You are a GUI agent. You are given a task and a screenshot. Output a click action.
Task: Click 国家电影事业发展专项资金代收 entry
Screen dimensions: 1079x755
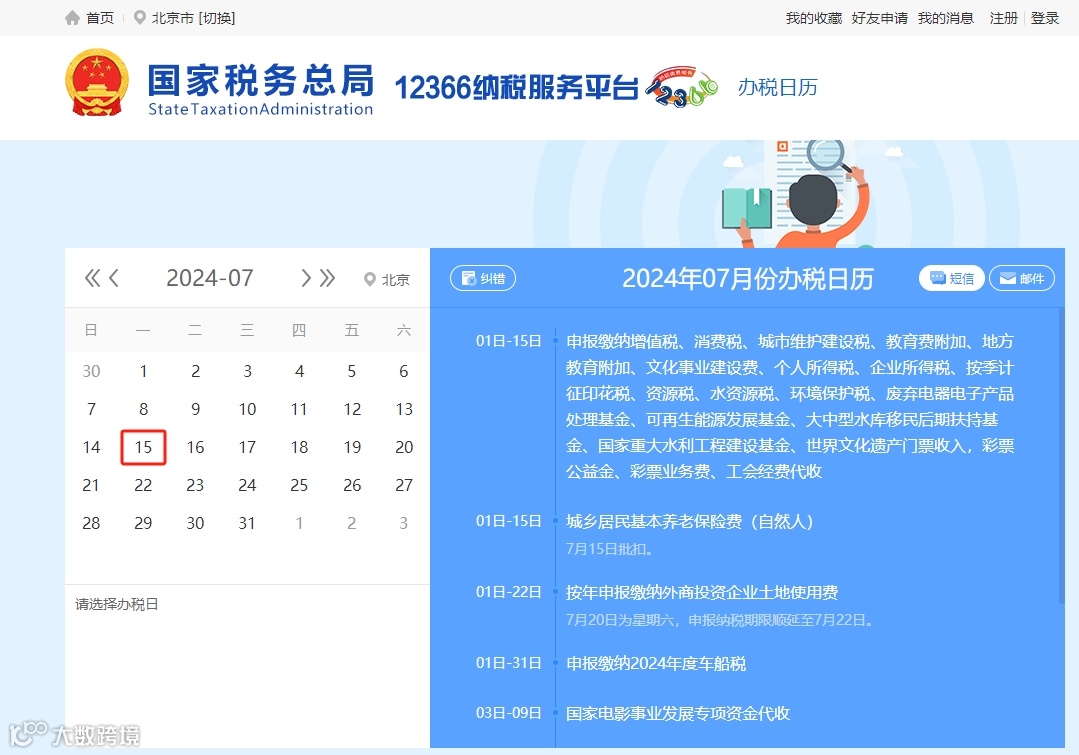[678, 714]
